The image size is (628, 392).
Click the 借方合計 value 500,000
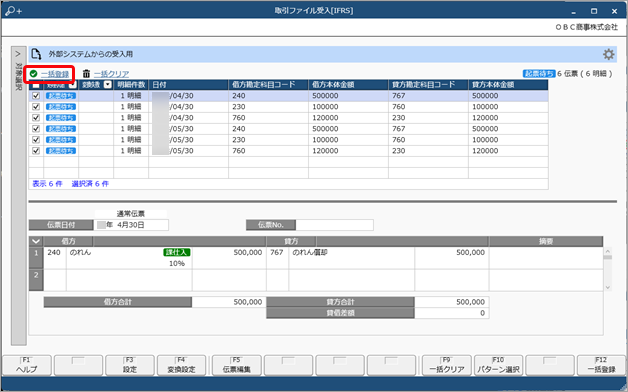click(x=248, y=302)
